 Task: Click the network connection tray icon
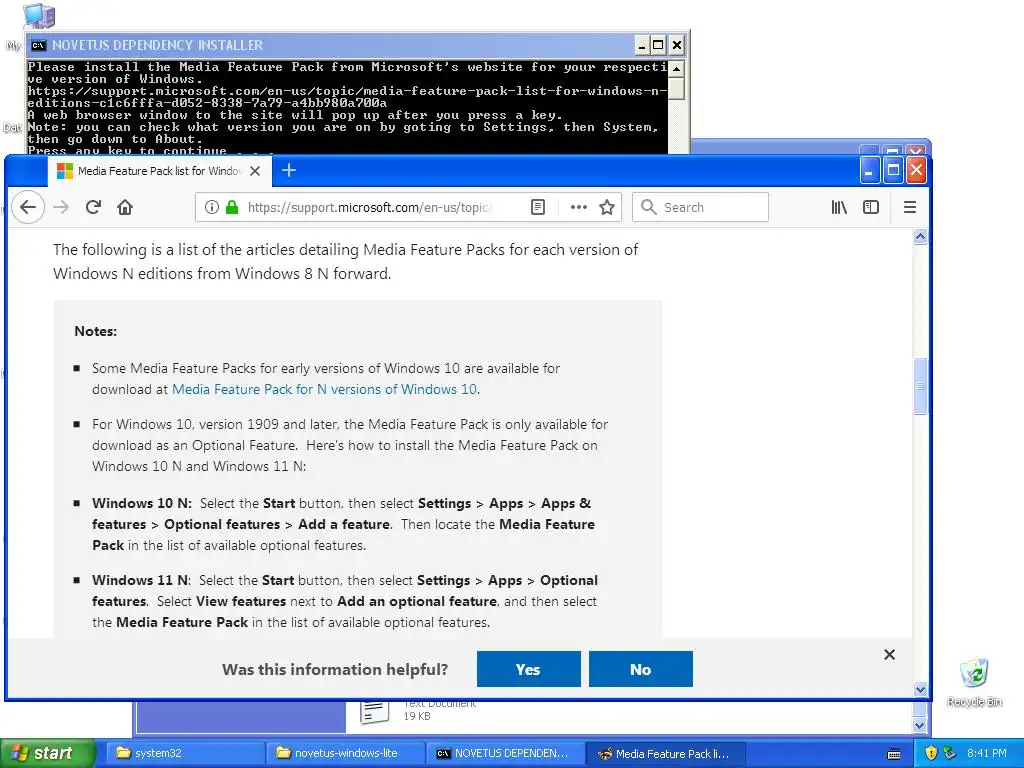pyautogui.click(x=950, y=753)
